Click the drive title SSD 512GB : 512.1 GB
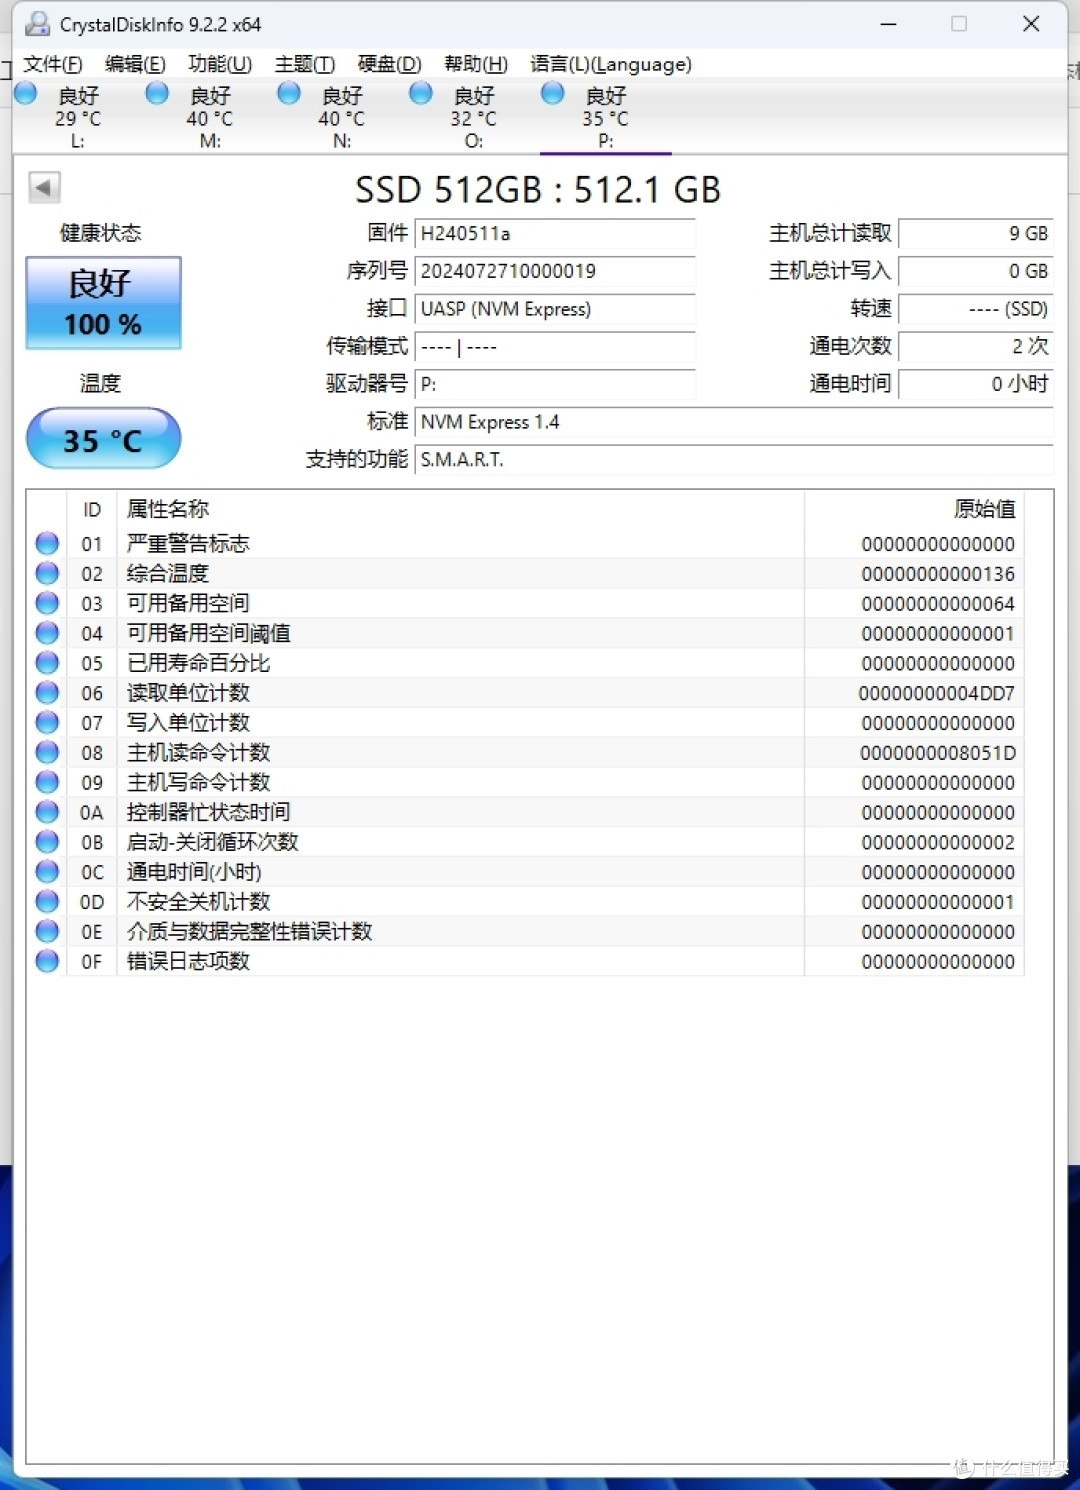The width and height of the screenshot is (1080, 1490). (538, 189)
